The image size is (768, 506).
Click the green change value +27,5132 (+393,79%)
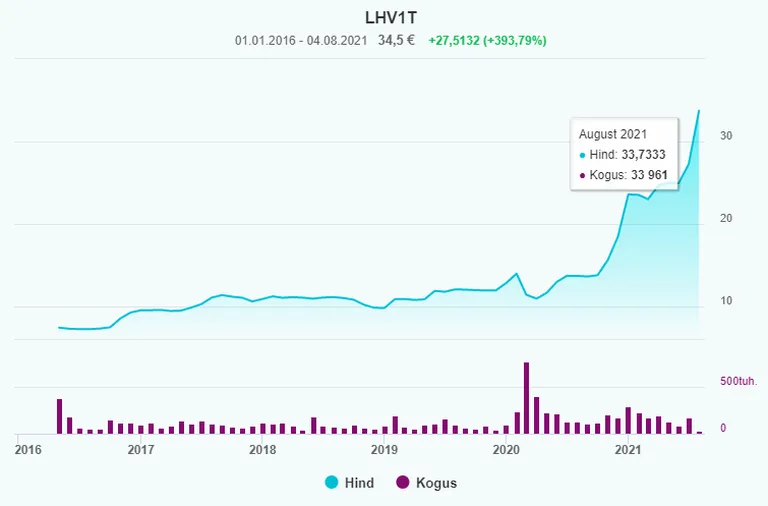point(487,41)
